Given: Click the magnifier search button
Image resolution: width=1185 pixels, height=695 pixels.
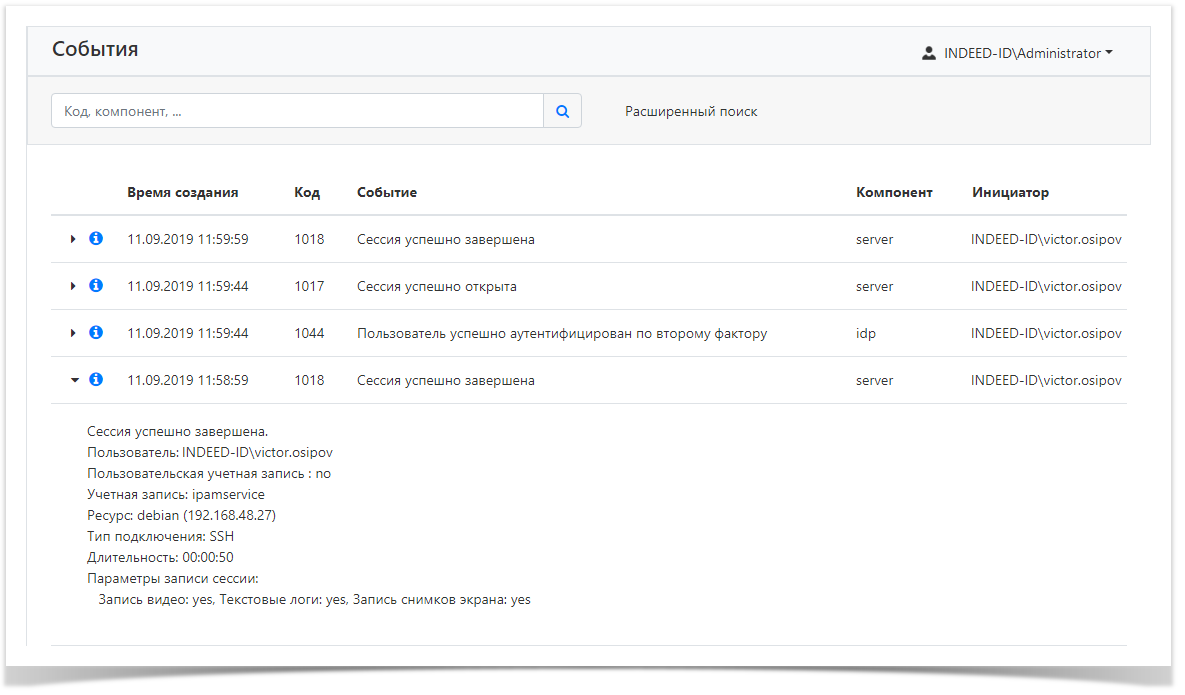Looking at the screenshot, I should click(x=562, y=111).
